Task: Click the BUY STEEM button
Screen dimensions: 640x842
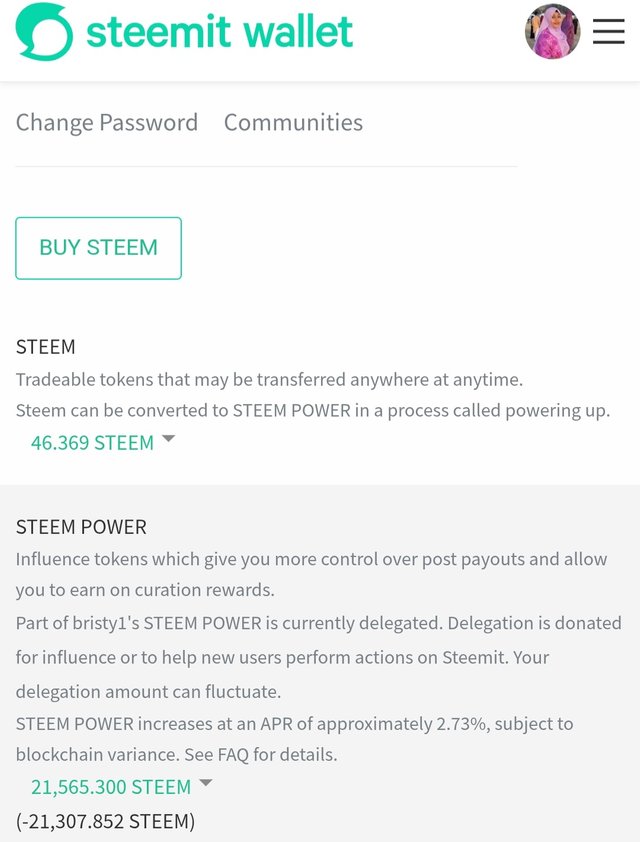Action: coord(99,248)
